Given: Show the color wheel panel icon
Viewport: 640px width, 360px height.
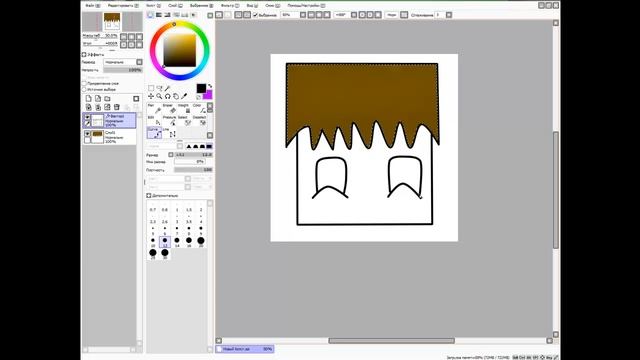Looking at the screenshot, I should click(x=150, y=15).
